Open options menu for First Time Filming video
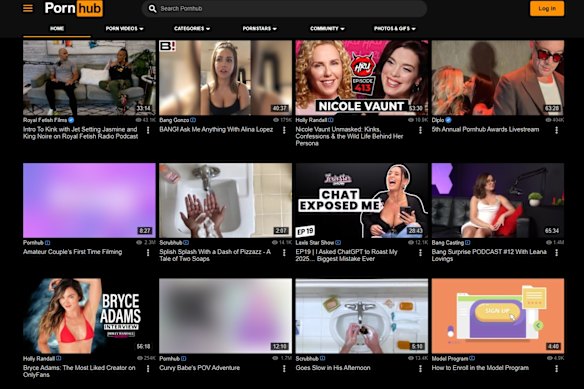 pos(148,253)
